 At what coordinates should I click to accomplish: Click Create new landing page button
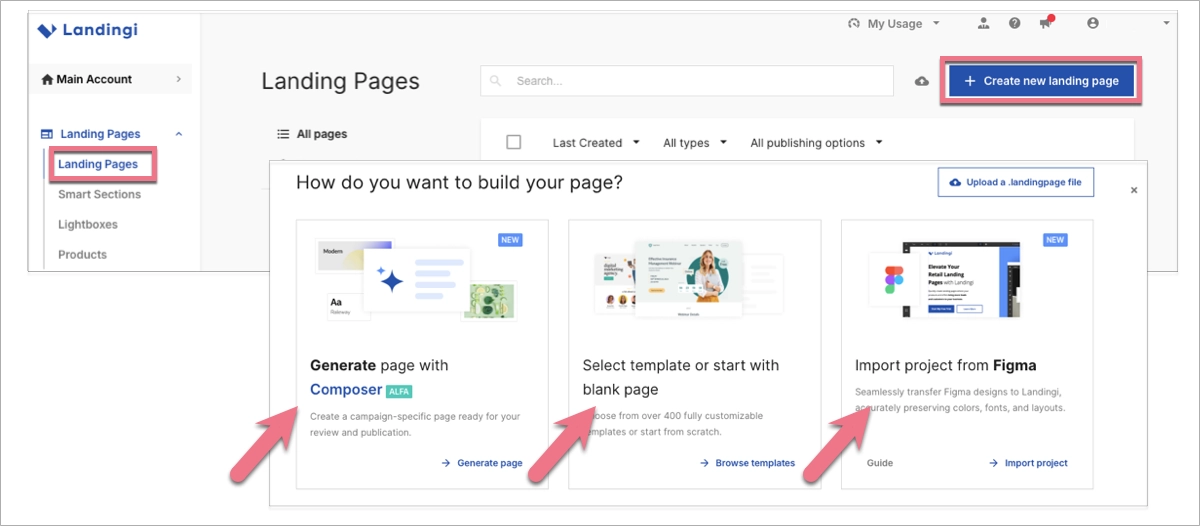(x=1041, y=81)
